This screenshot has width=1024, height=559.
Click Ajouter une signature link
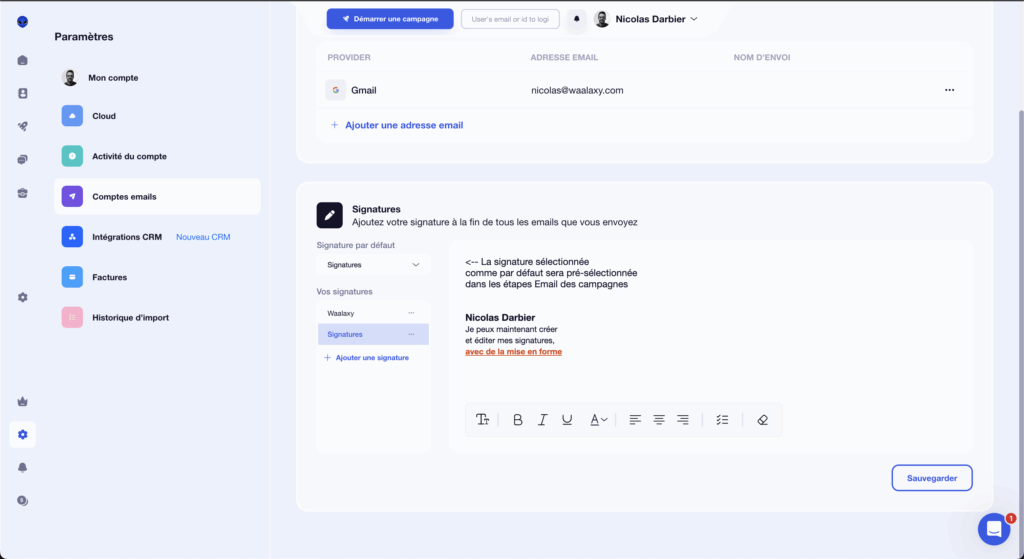pos(366,358)
